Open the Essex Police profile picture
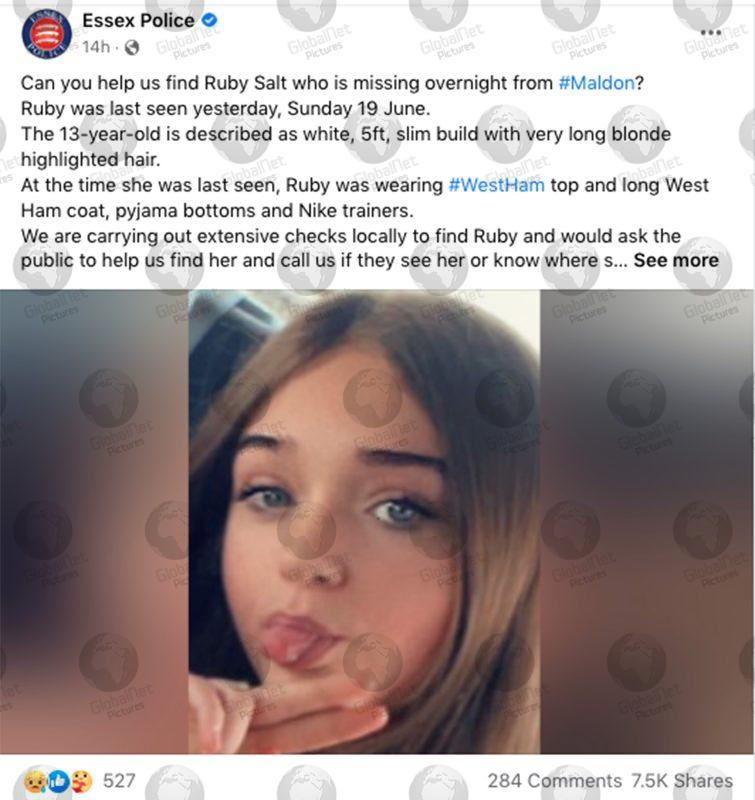The height and width of the screenshot is (800, 755). [46, 34]
